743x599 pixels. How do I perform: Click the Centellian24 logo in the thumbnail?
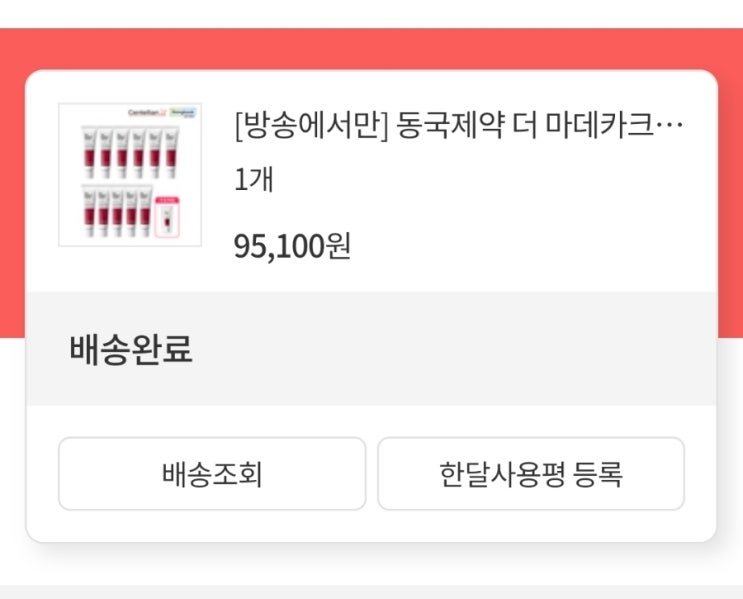click(x=148, y=114)
